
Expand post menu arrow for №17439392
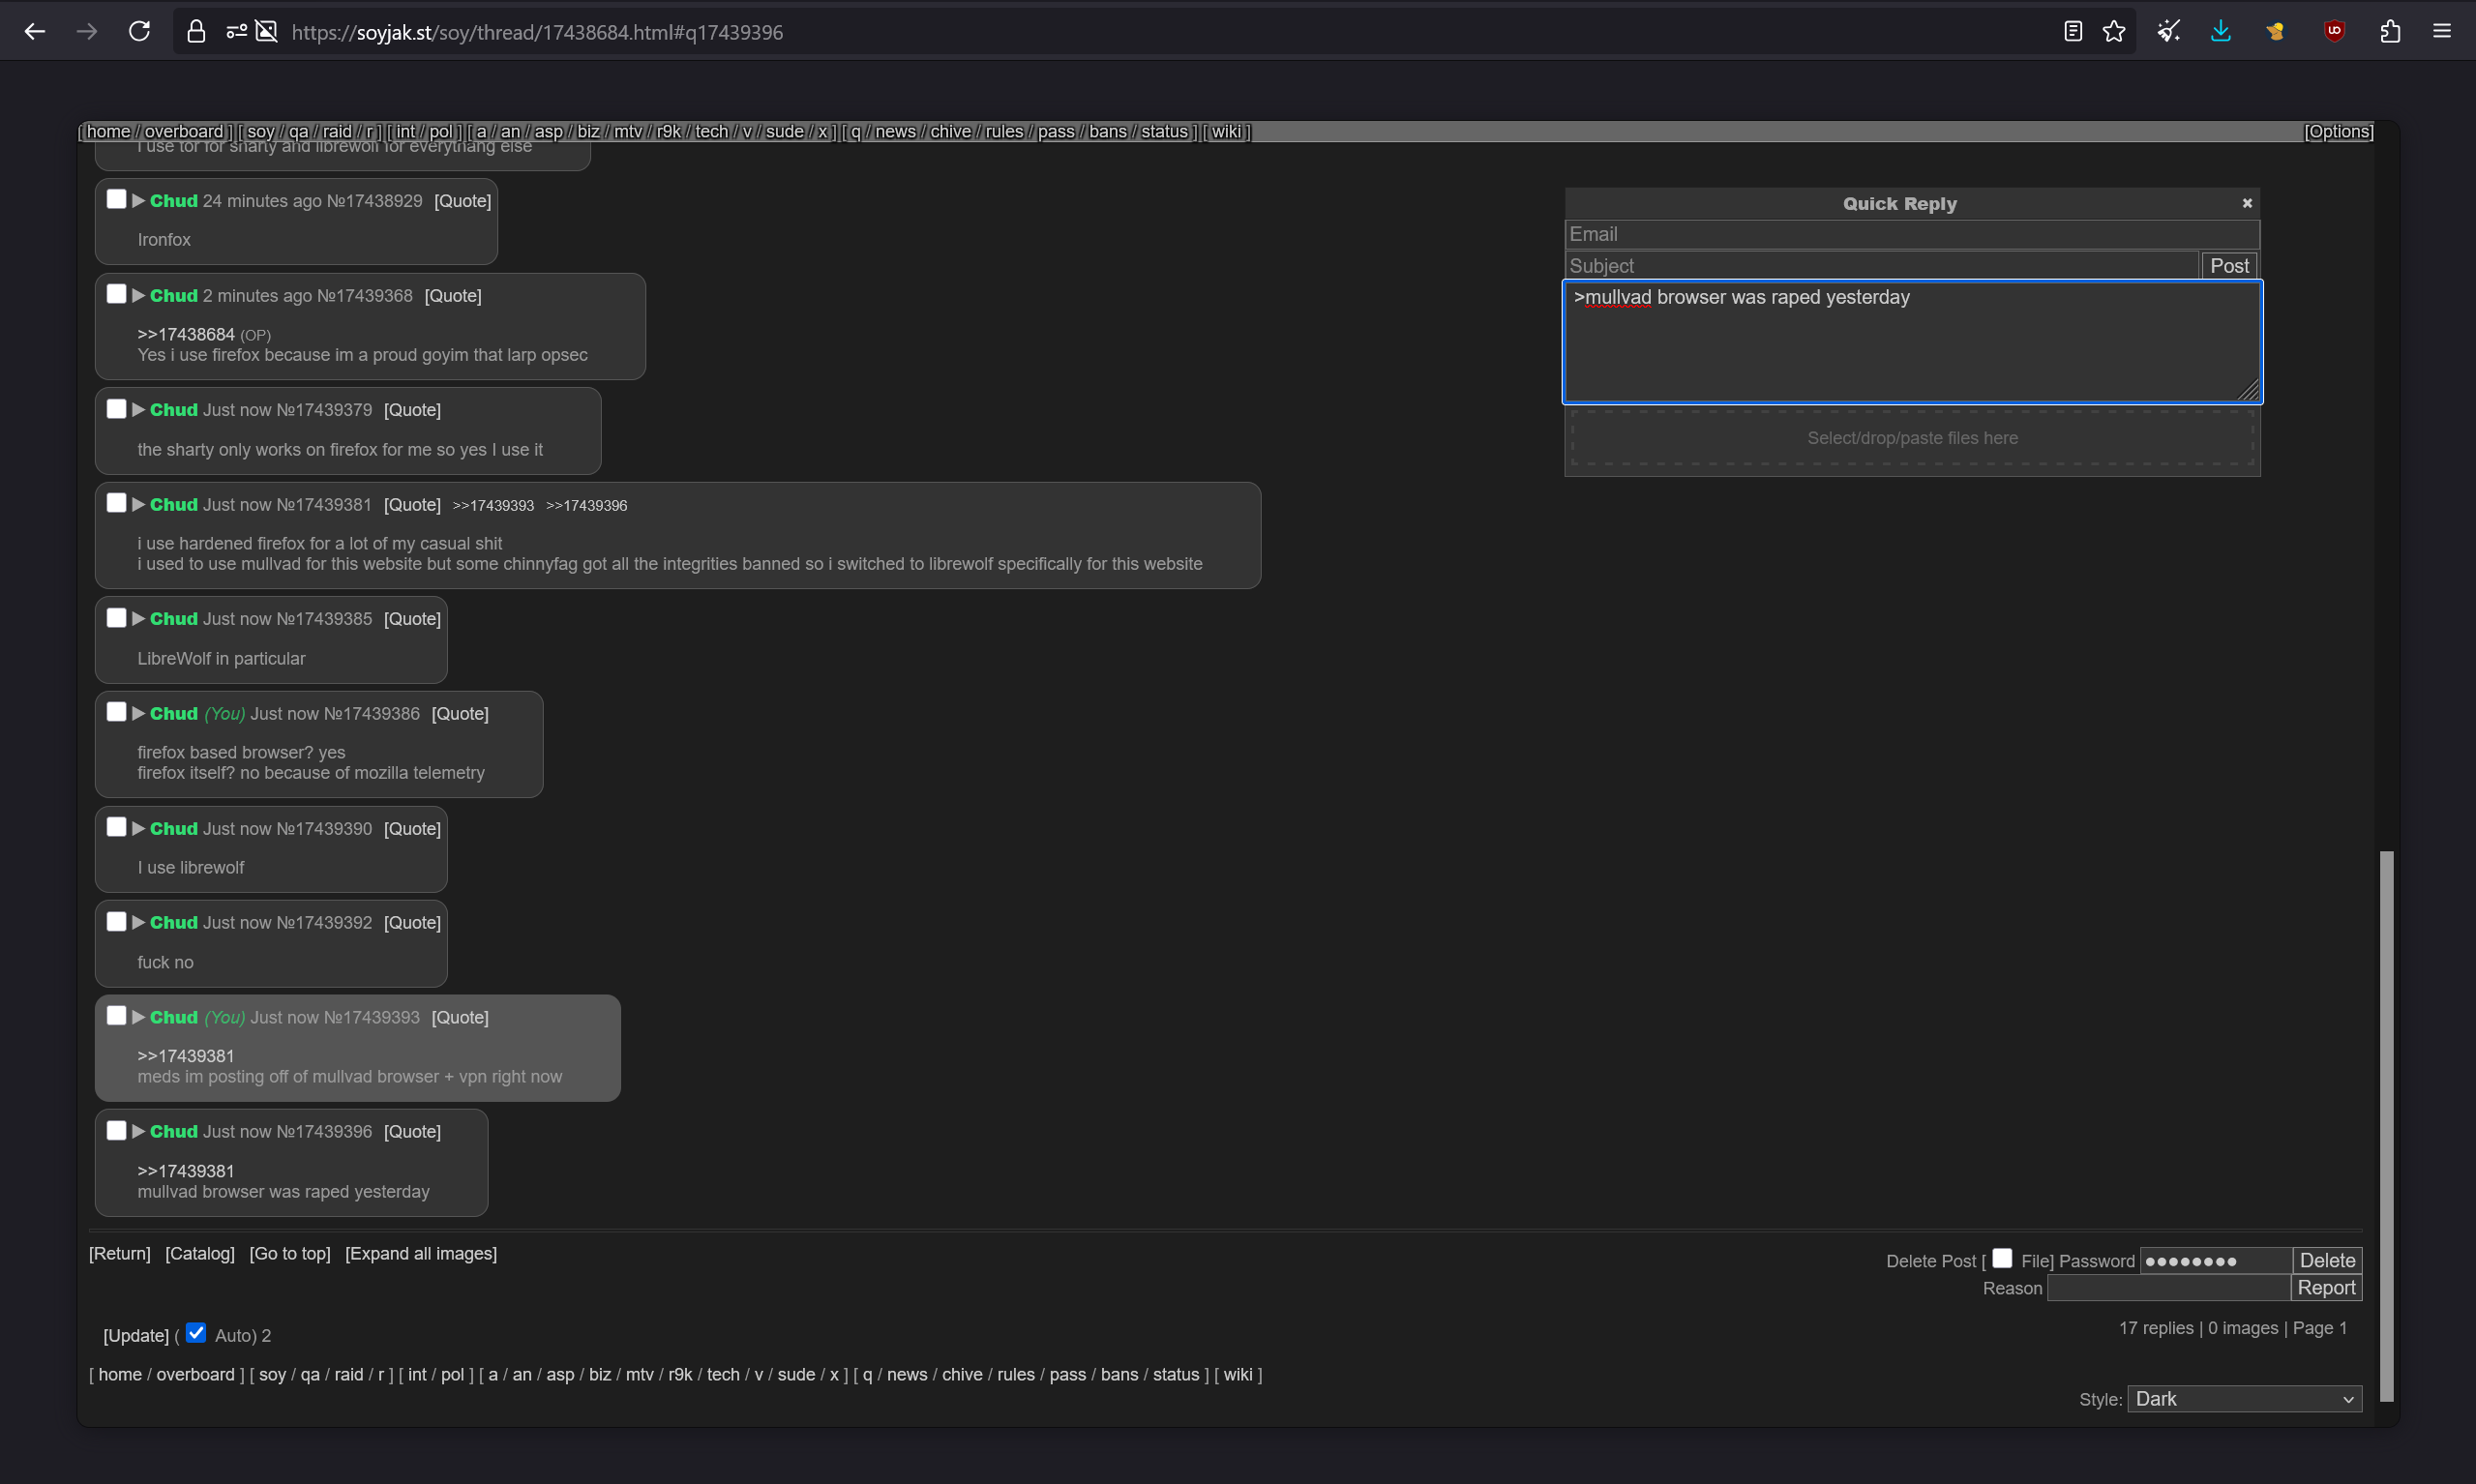pos(139,922)
